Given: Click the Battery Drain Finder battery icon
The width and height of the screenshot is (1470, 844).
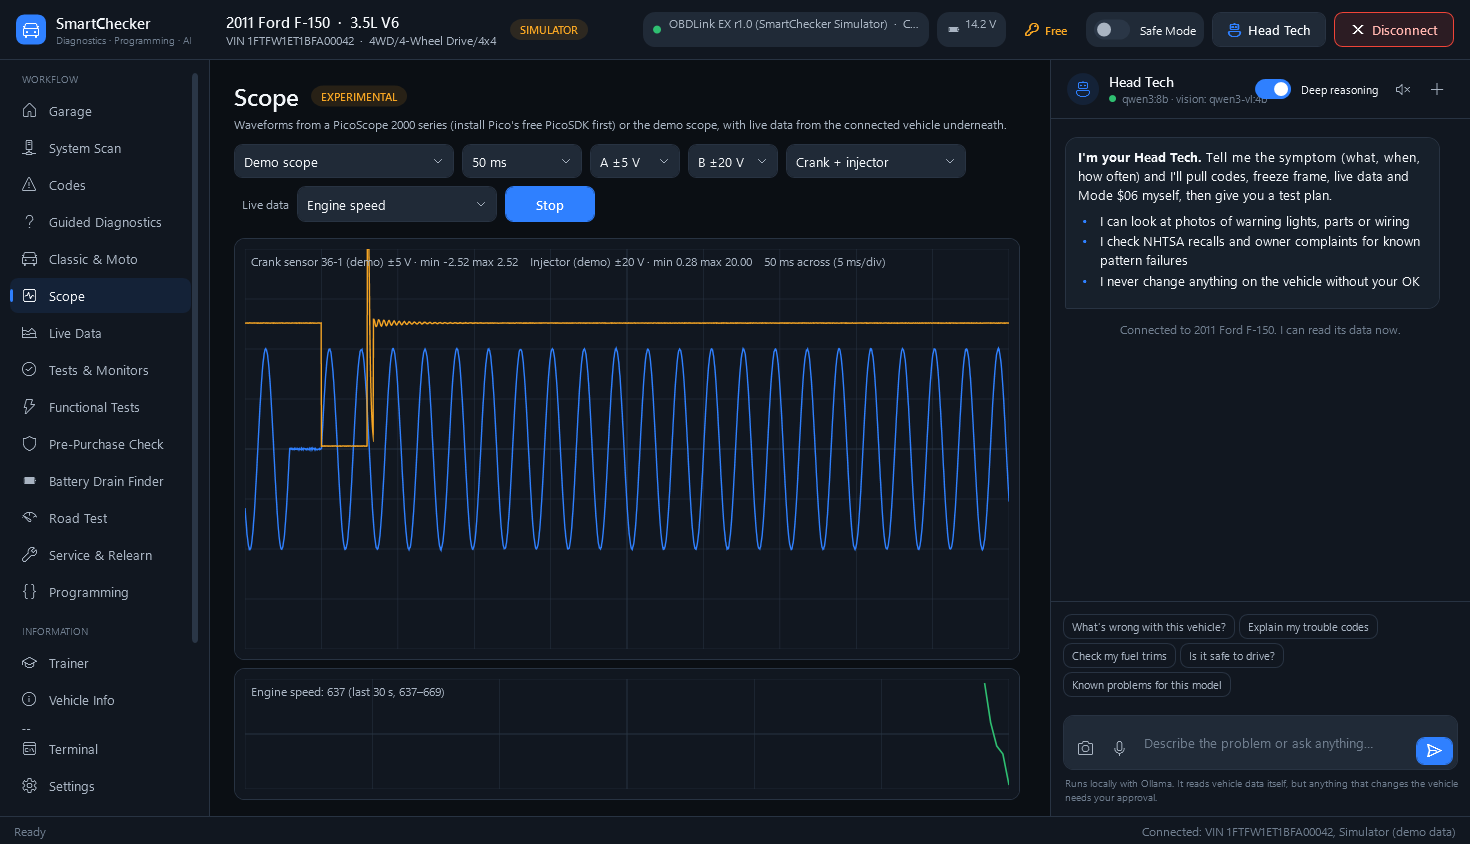Looking at the screenshot, I should click(x=29, y=481).
